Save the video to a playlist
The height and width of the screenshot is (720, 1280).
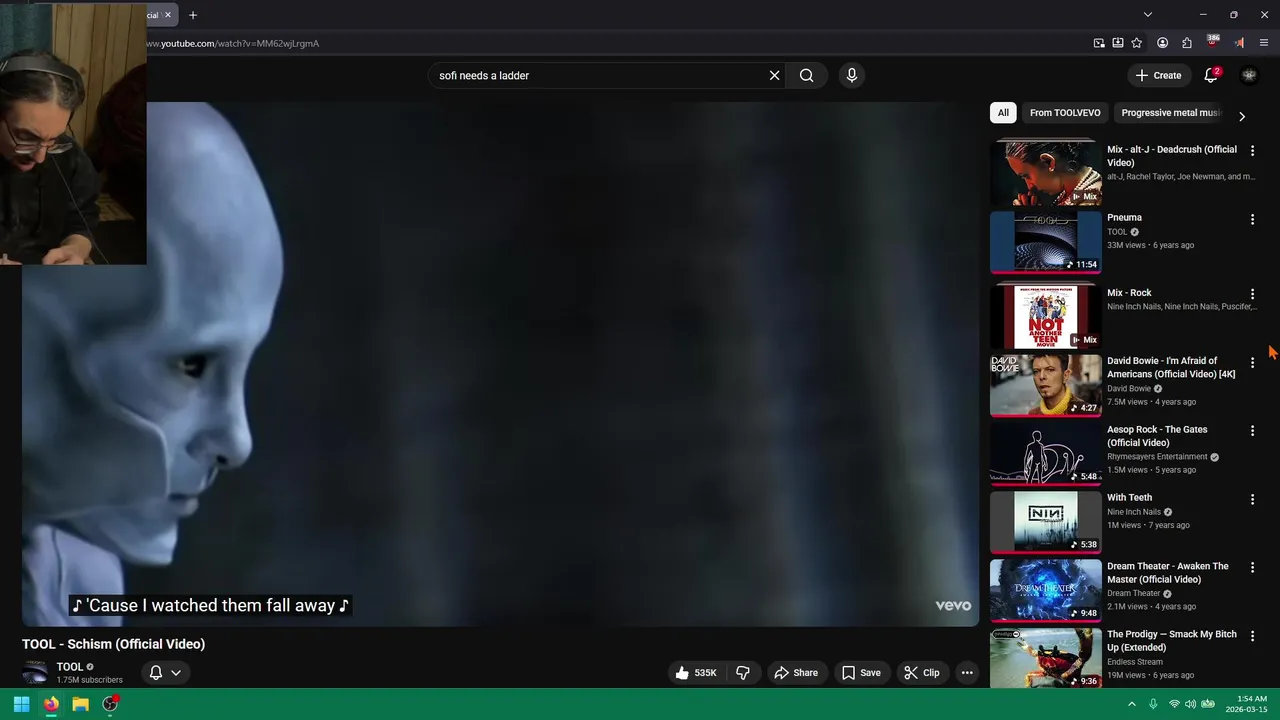click(x=862, y=673)
